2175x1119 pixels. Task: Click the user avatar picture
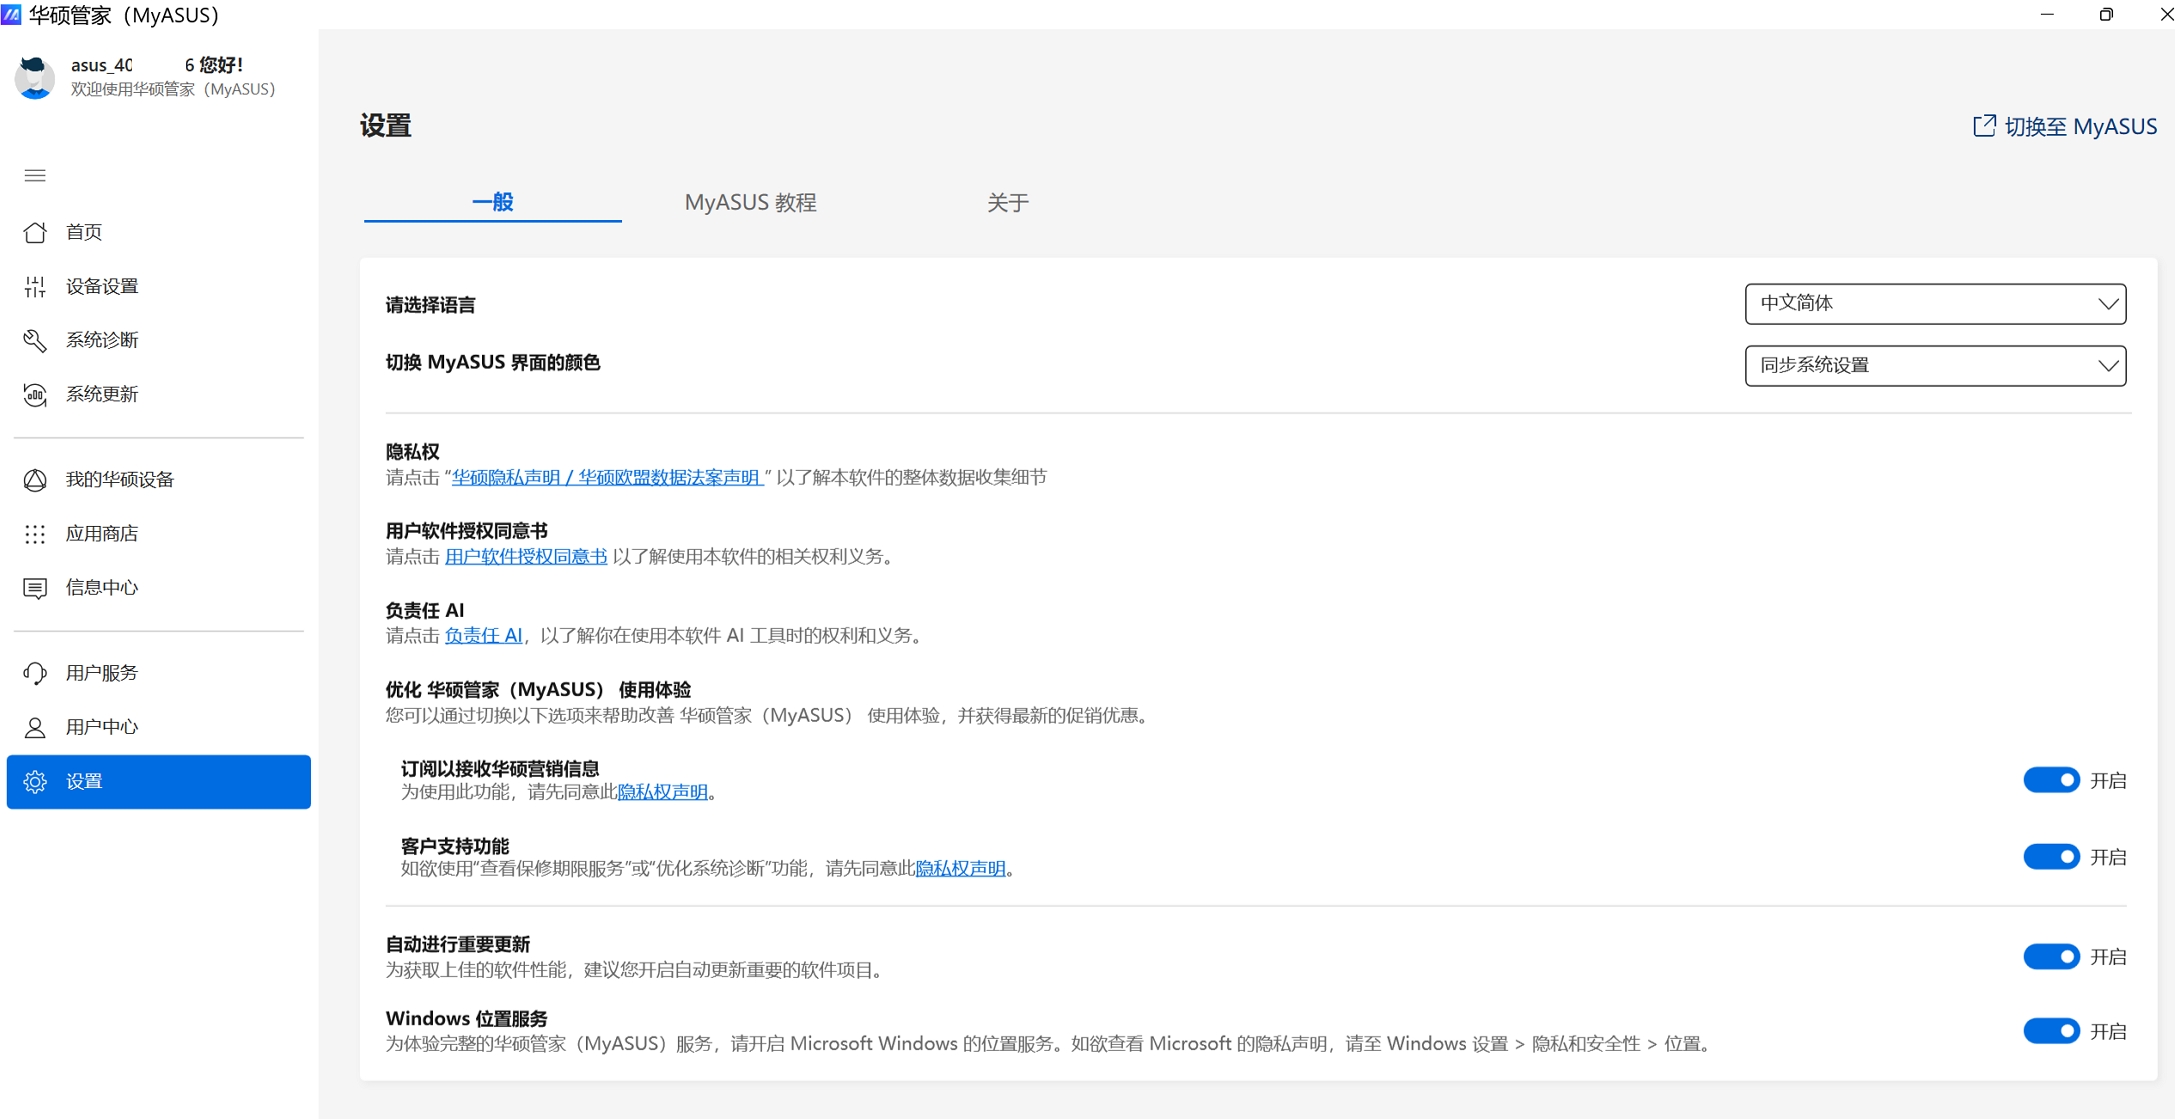(35, 77)
